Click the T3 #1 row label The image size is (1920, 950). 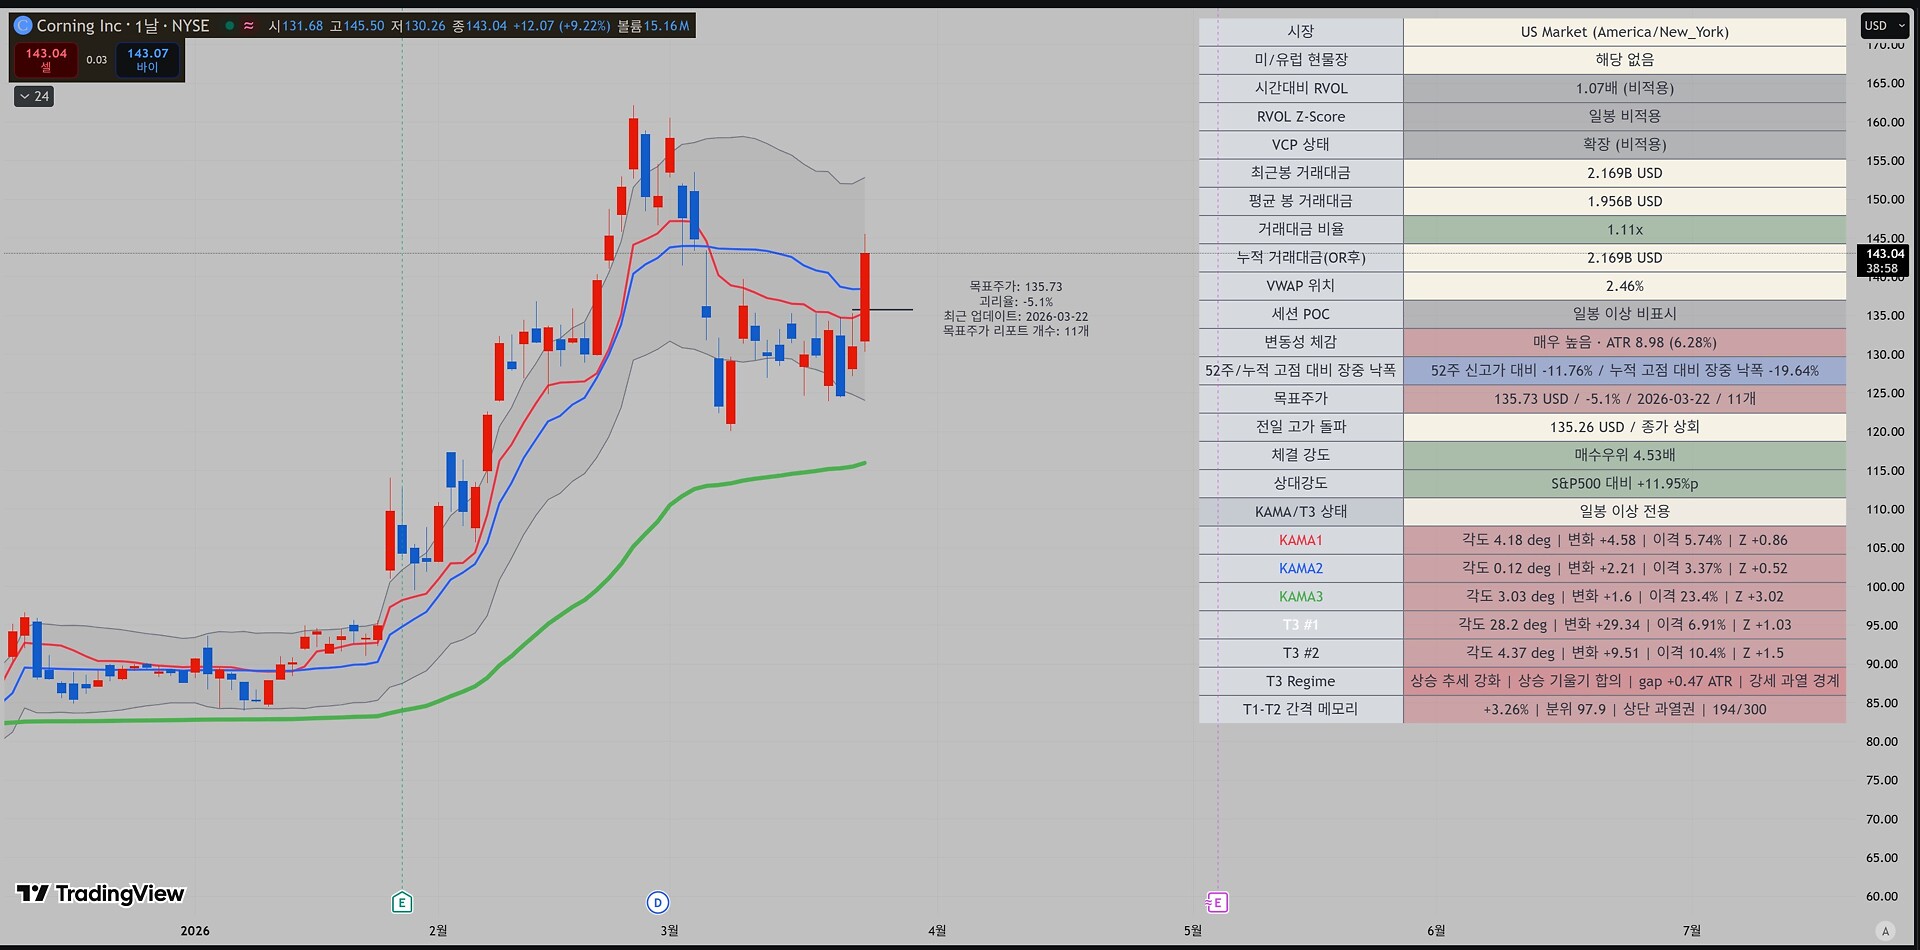tap(1300, 625)
